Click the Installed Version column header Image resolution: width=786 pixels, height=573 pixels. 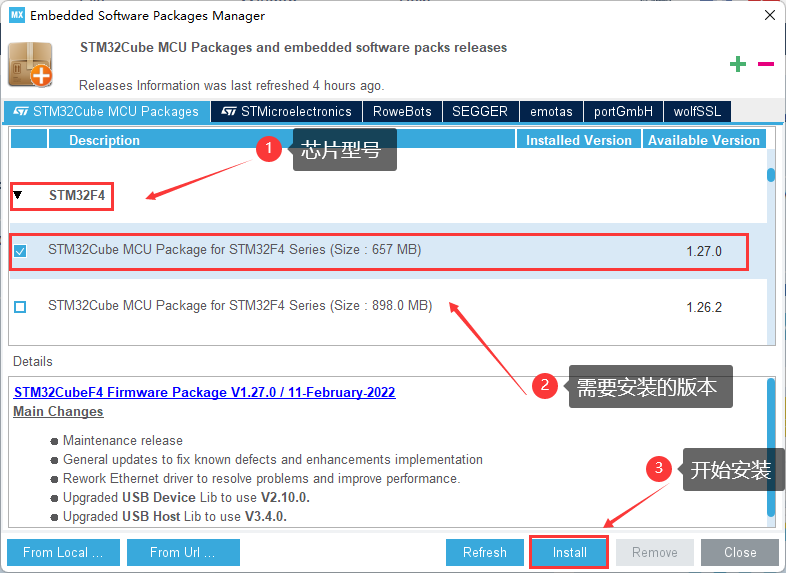point(578,140)
